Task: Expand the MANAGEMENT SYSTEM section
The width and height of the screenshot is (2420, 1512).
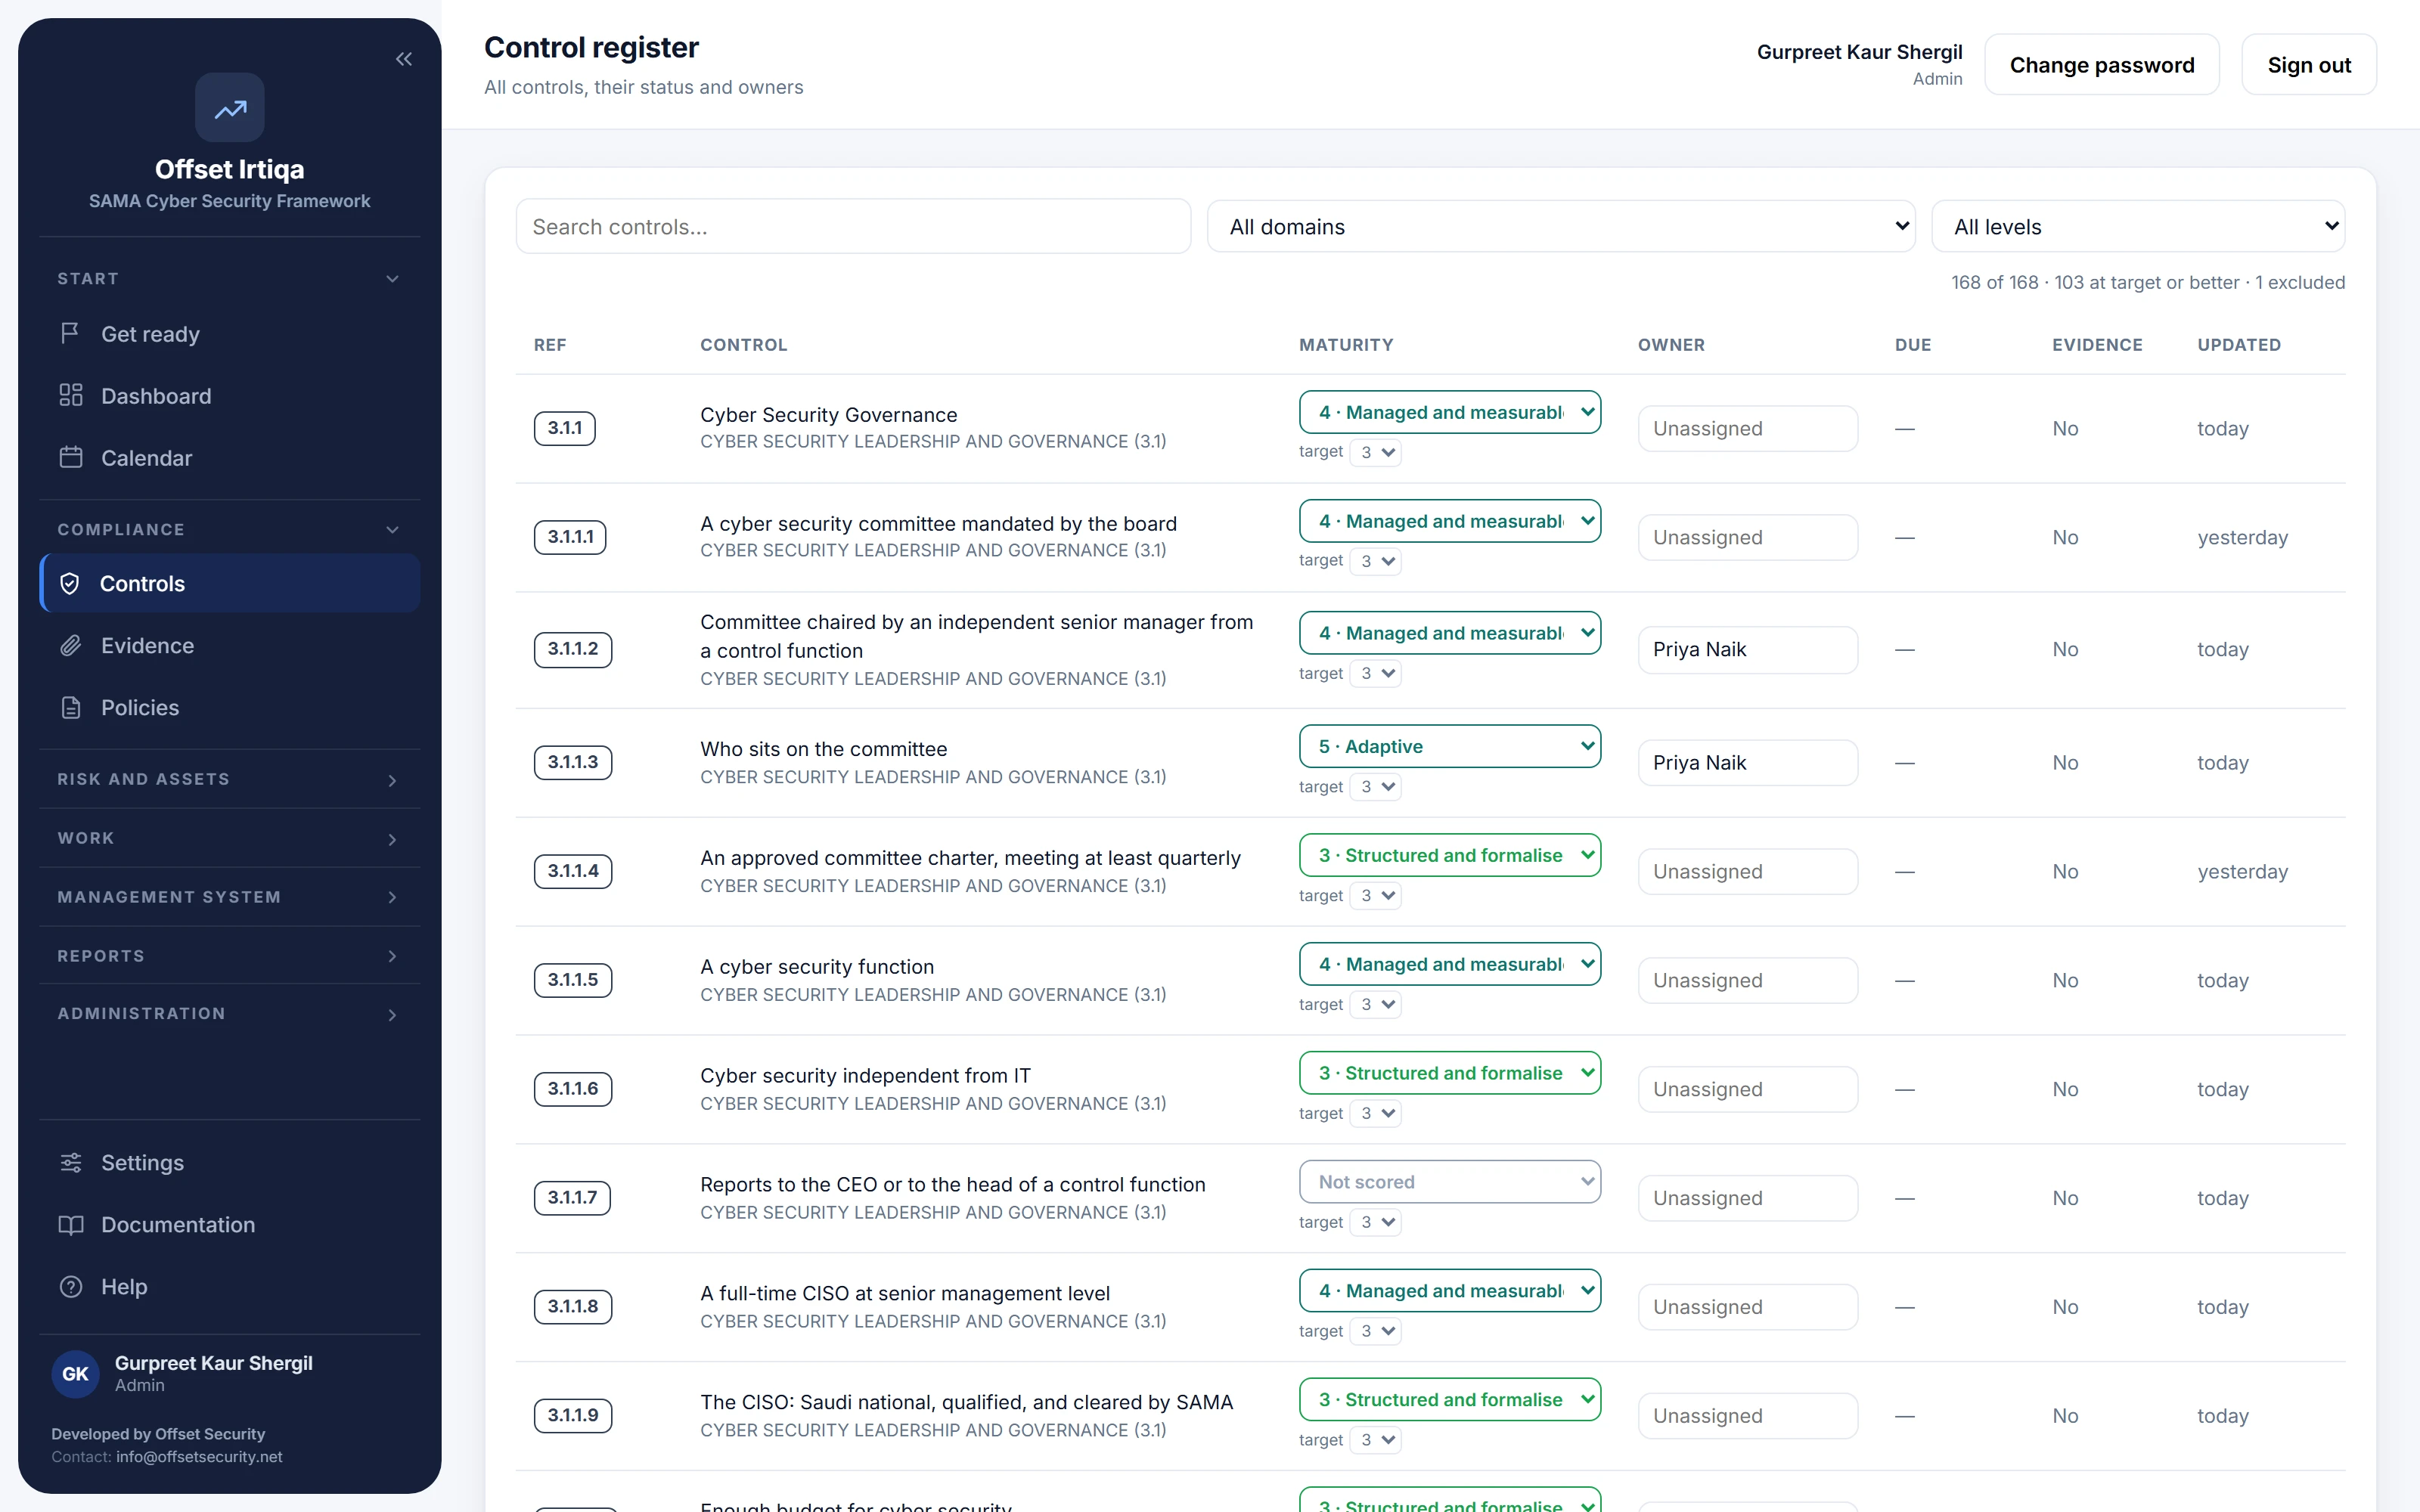Action: pyautogui.click(x=230, y=897)
